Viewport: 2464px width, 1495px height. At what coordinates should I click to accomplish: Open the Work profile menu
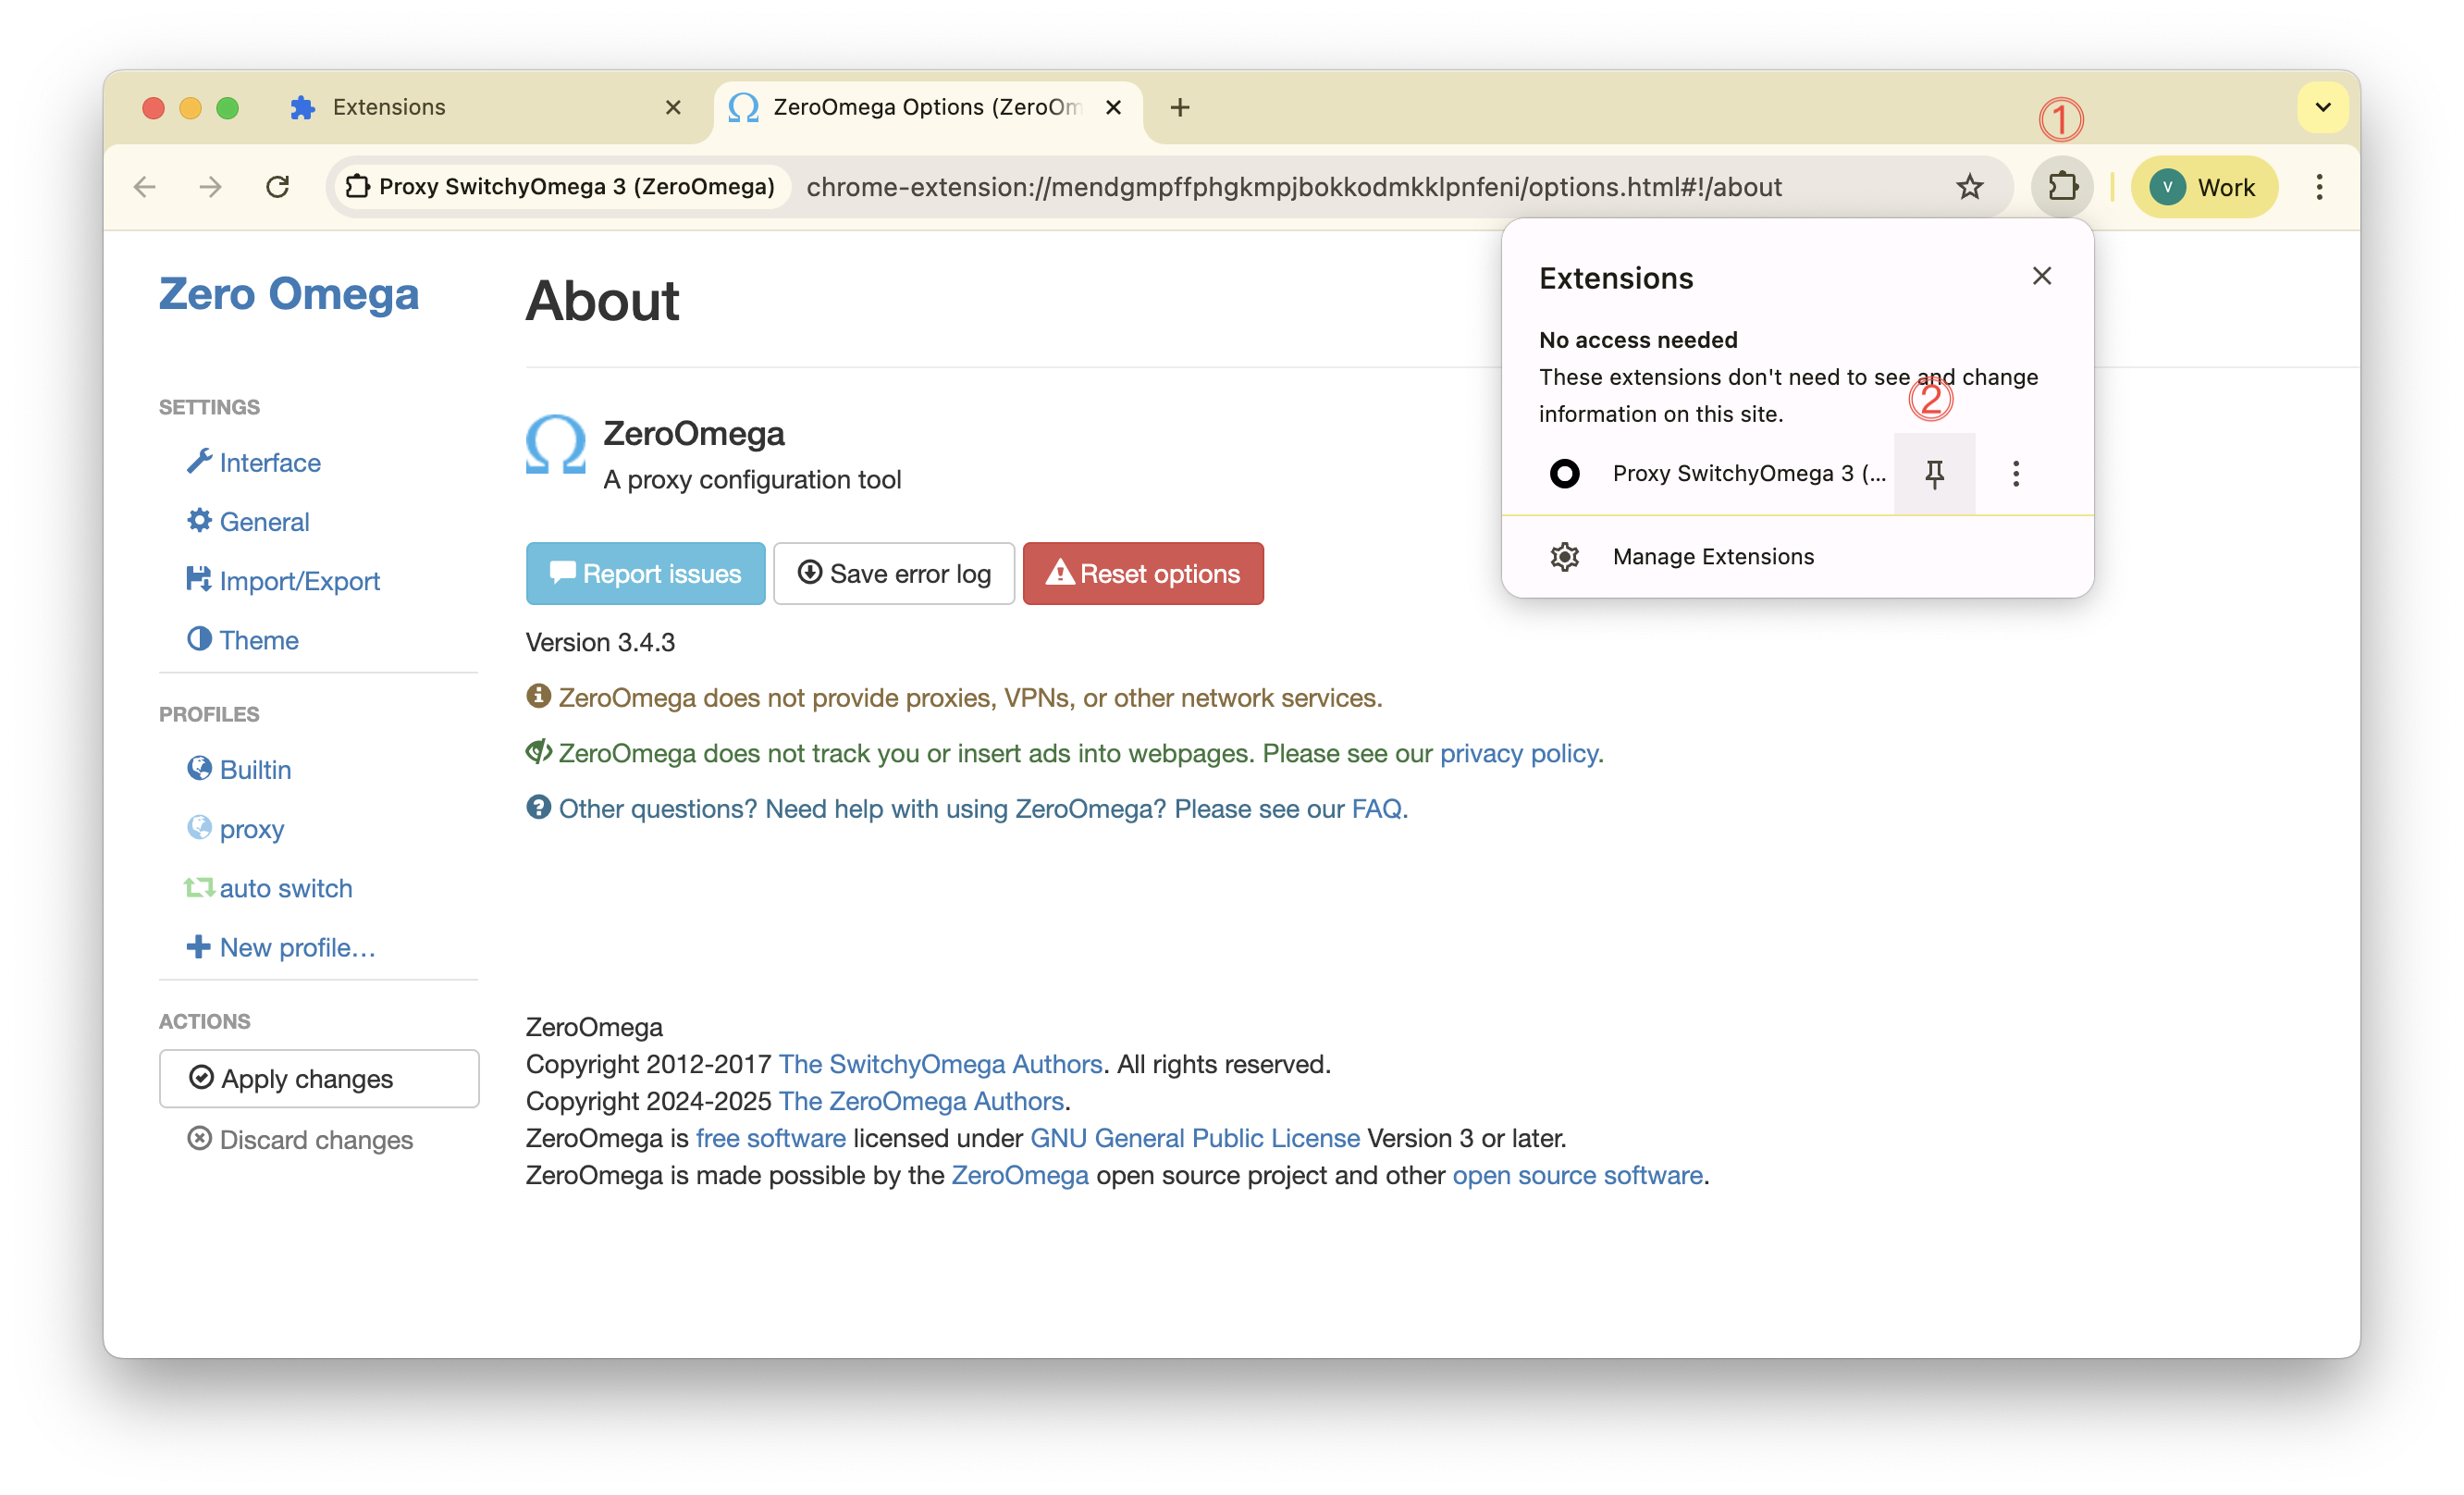[x=2204, y=187]
